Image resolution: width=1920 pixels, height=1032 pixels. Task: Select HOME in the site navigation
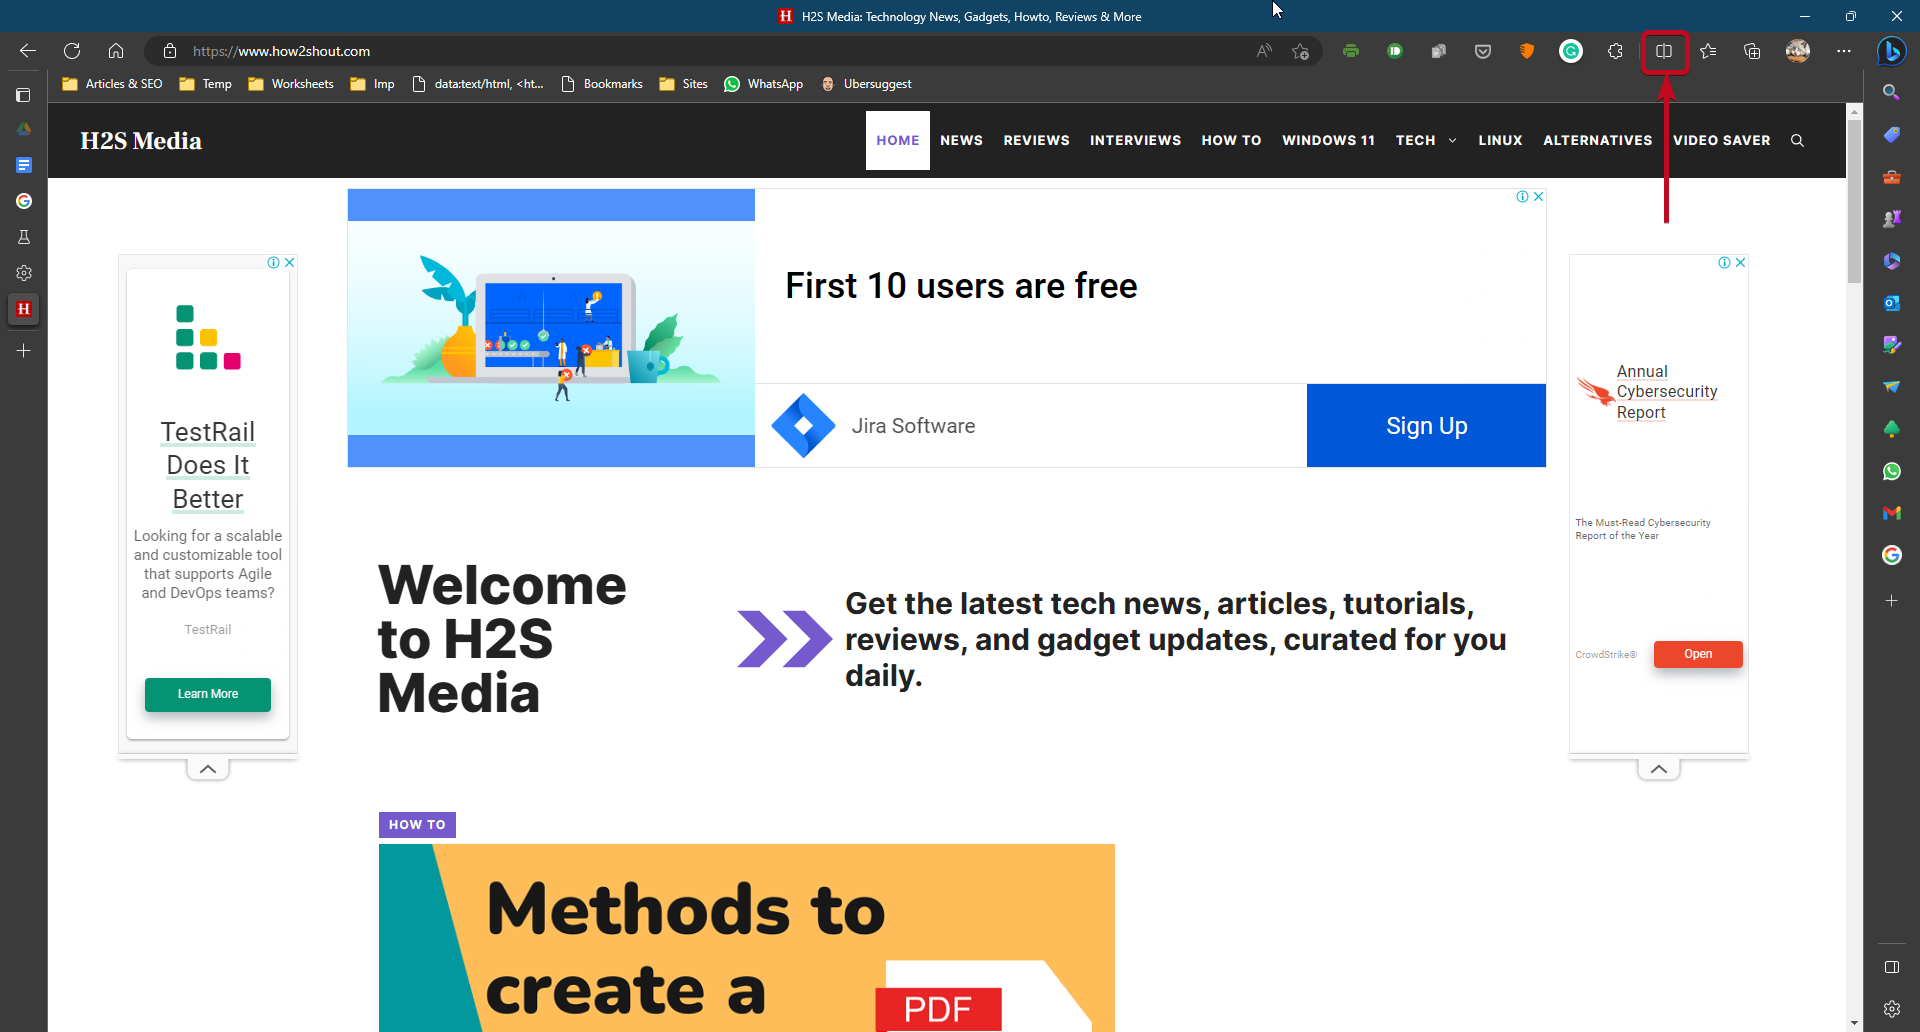click(898, 140)
